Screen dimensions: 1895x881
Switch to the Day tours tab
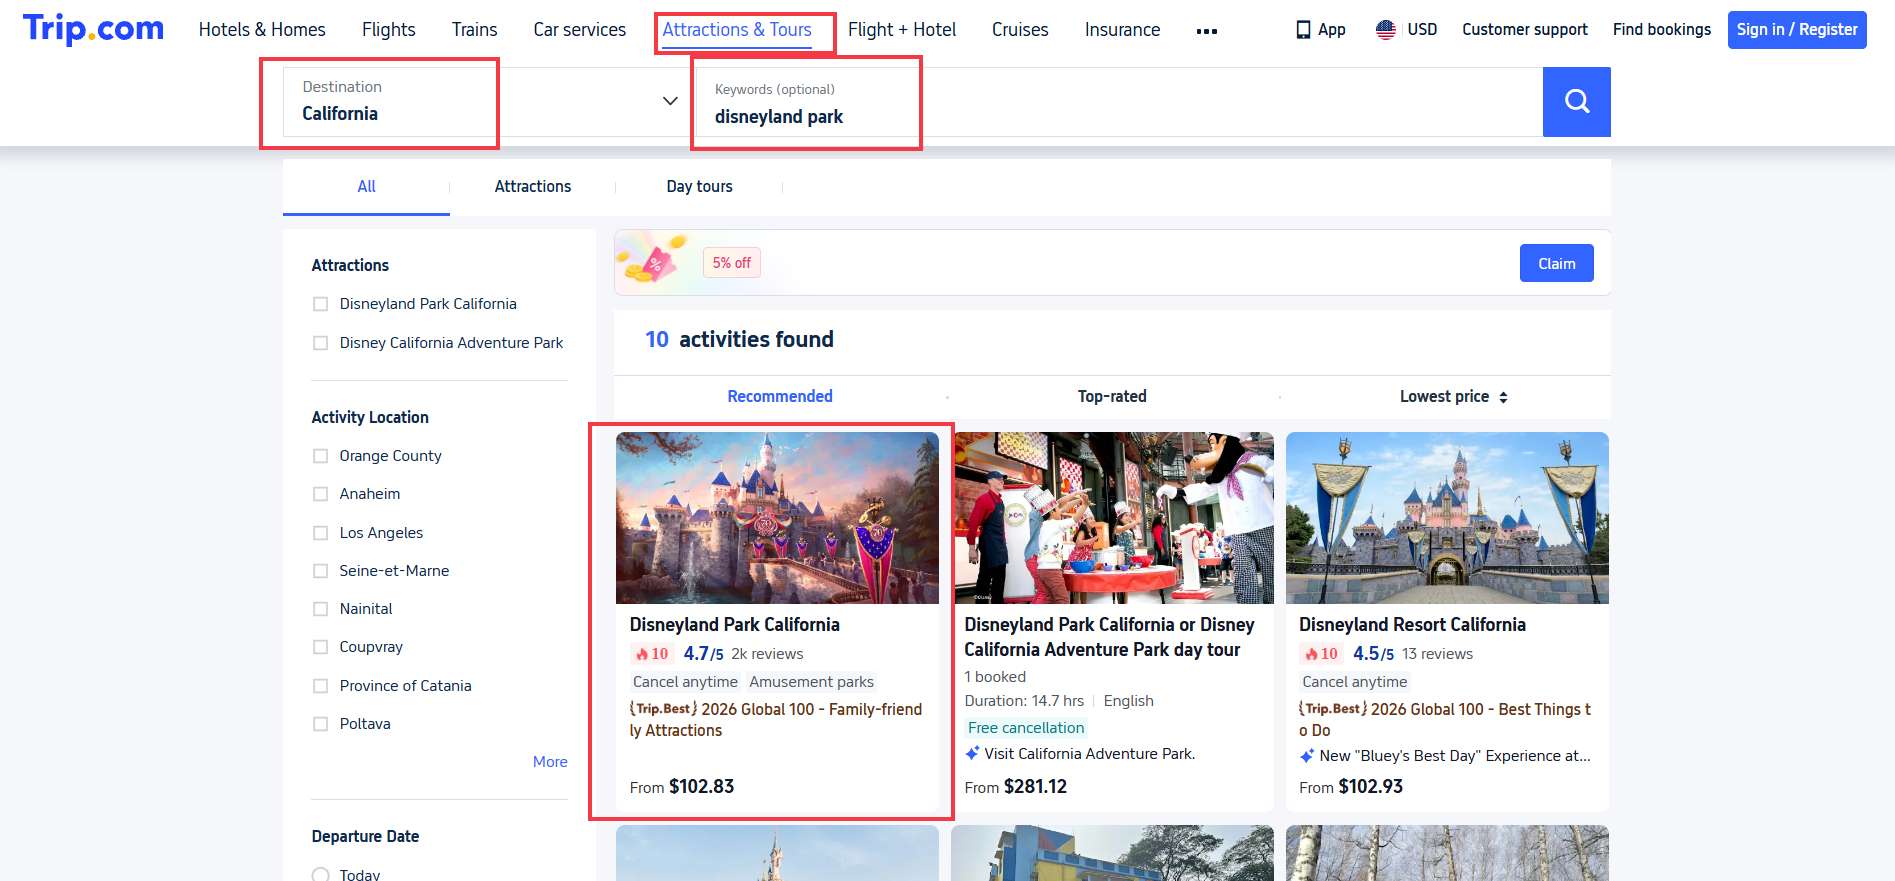click(x=699, y=187)
